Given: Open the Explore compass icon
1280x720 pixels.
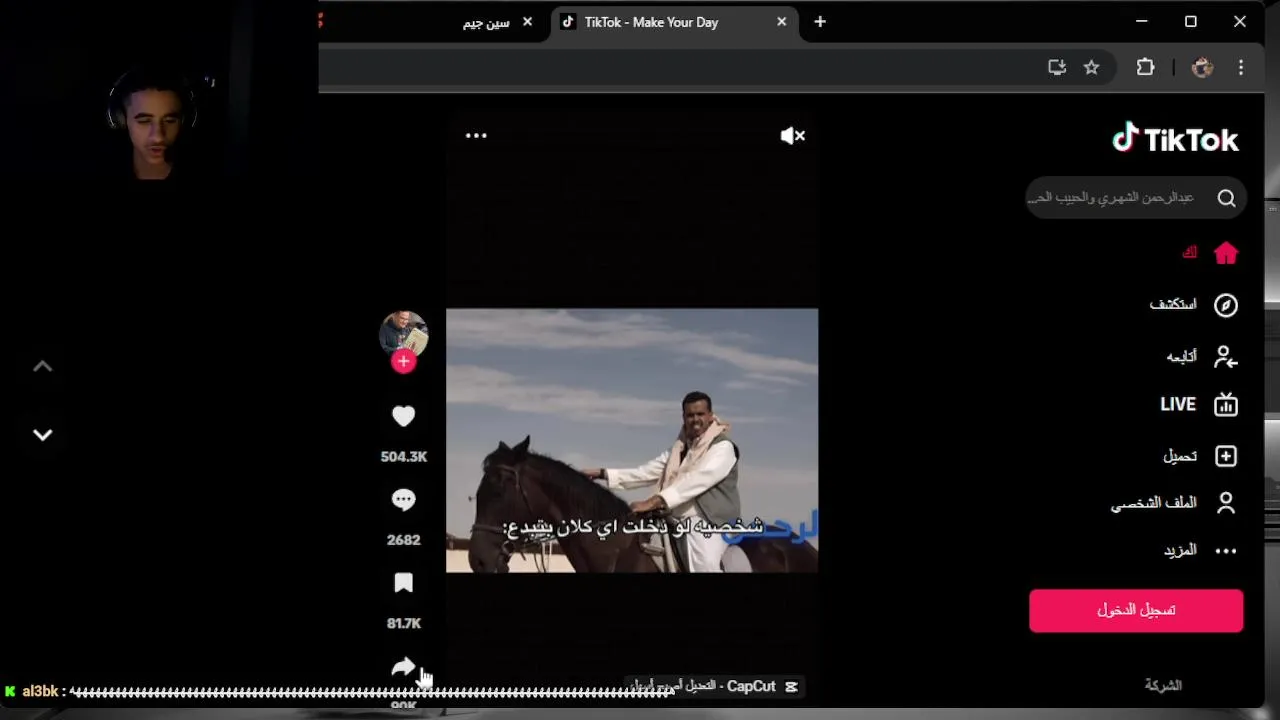Looking at the screenshot, I should click(x=1226, y=305).
